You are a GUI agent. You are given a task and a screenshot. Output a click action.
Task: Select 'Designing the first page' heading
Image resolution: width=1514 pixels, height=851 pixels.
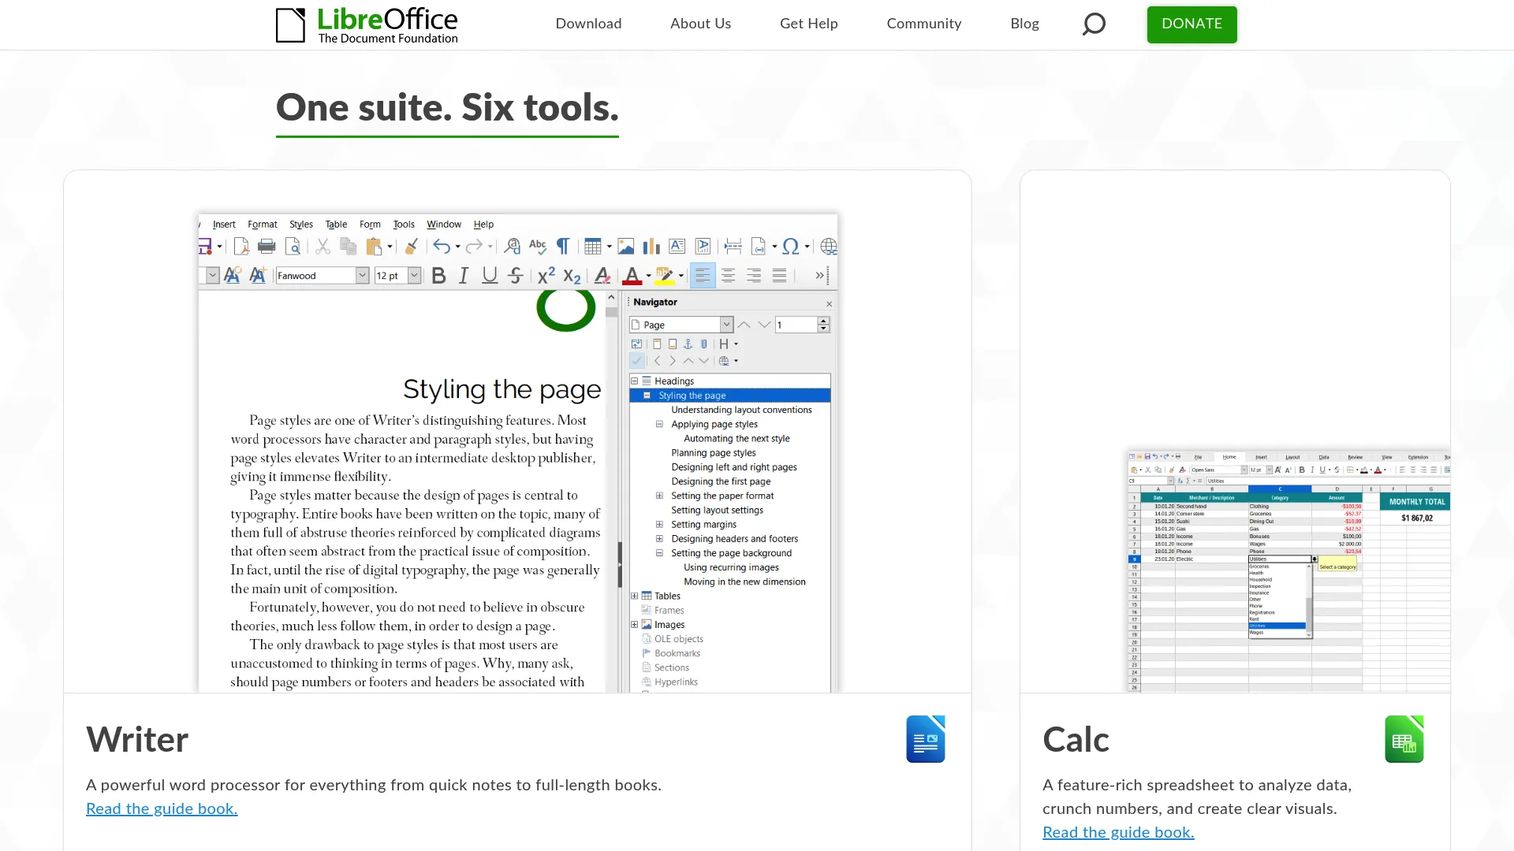point(721,482)
